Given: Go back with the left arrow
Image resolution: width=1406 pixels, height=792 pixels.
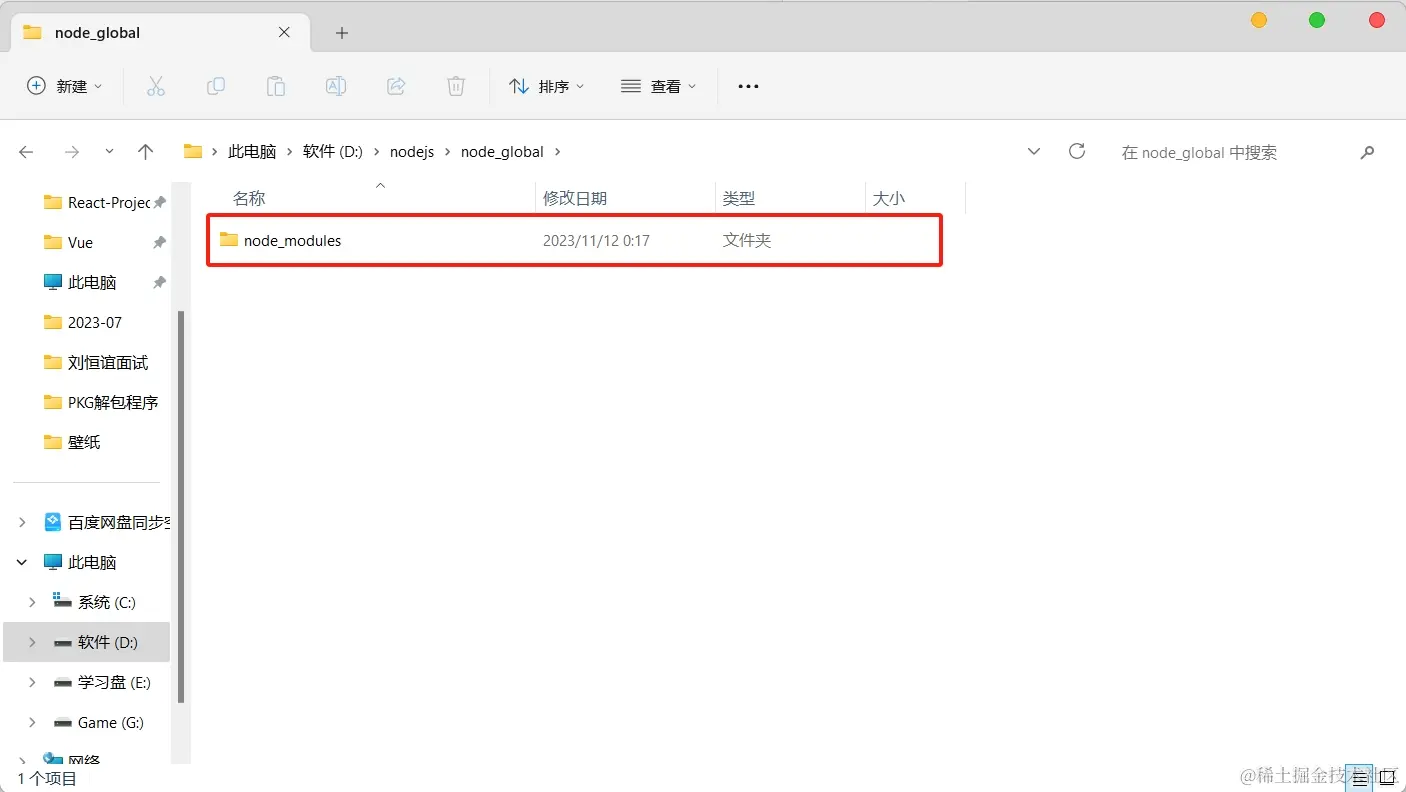Looking at the screenshot, I should [x=26, y=152].
